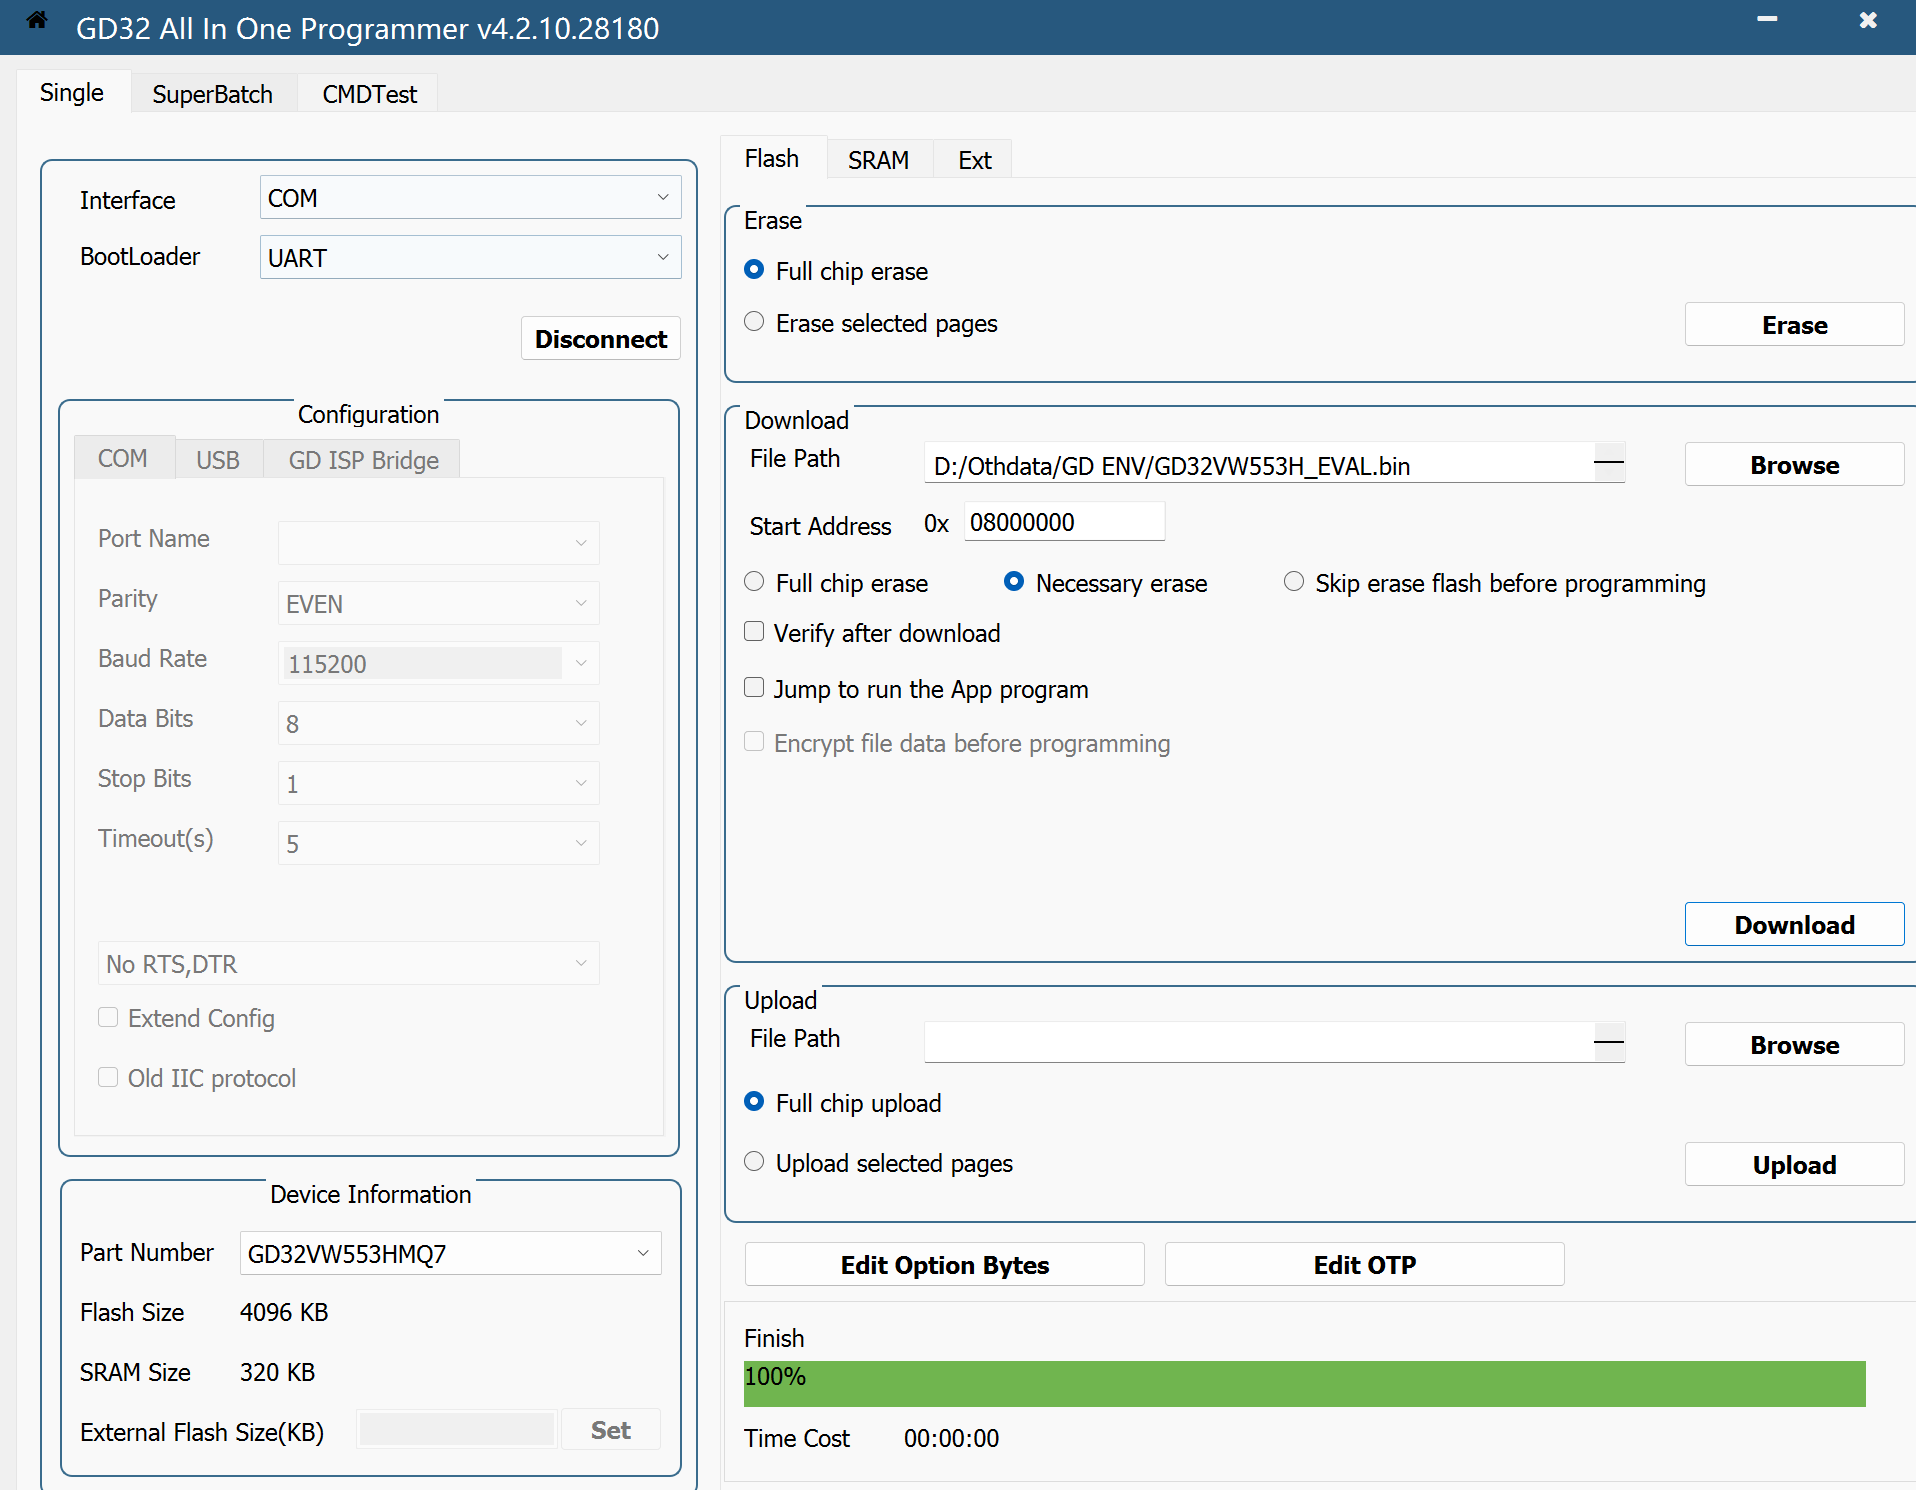Open the SRAM tab

click(x=879, y=160)
